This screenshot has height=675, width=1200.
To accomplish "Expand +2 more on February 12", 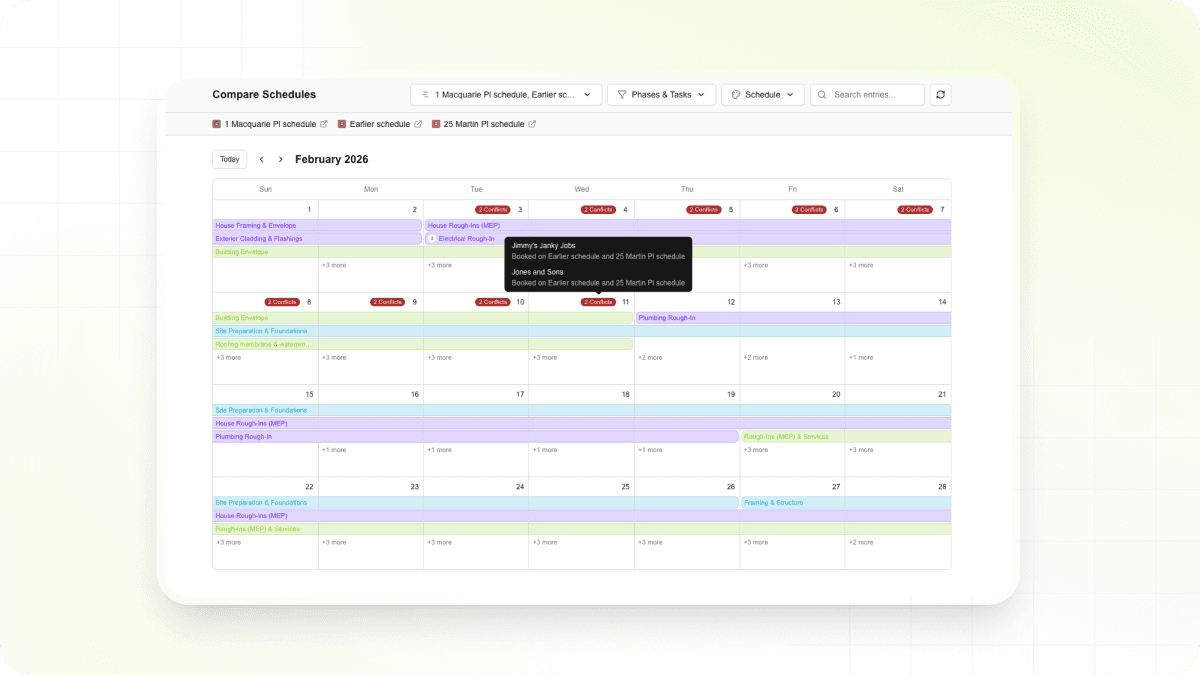I will pyautogui.click(x=650, y=357).
